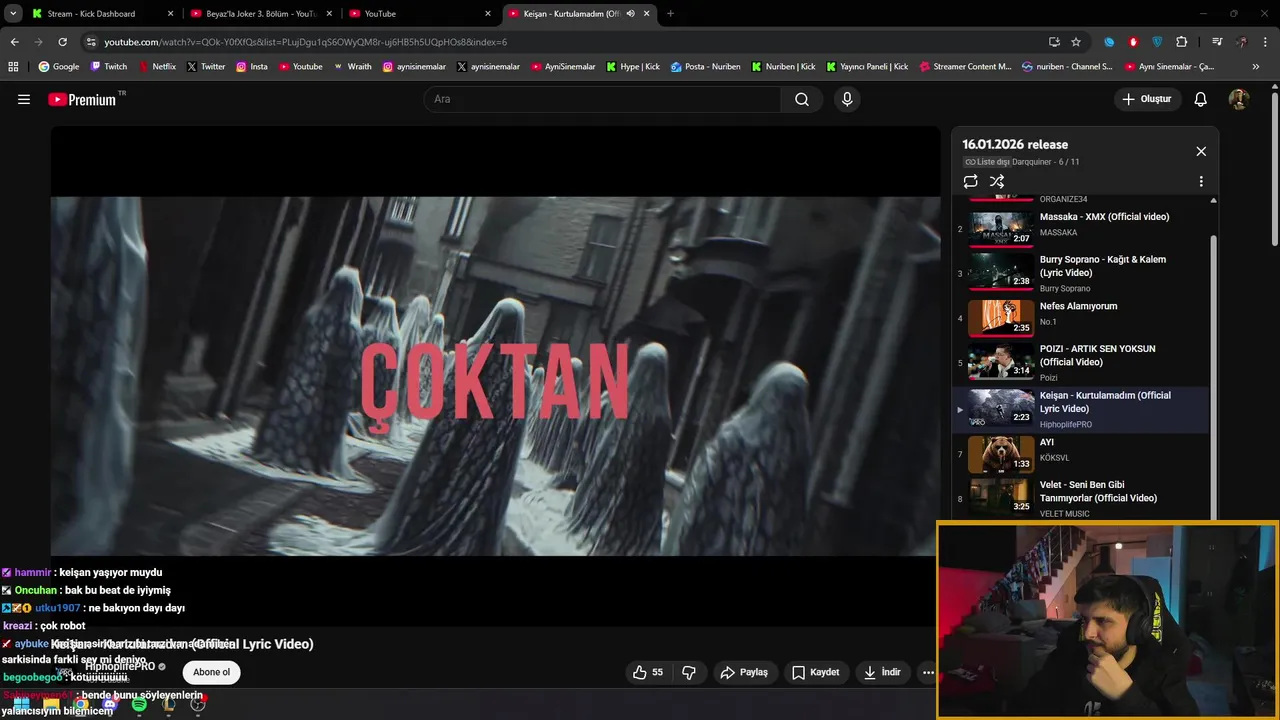Image resolution: width=1280 pixels, height=720 pixels.
Task: Close the Stream - Kick Dashboard tab
Action: (170, 14)
